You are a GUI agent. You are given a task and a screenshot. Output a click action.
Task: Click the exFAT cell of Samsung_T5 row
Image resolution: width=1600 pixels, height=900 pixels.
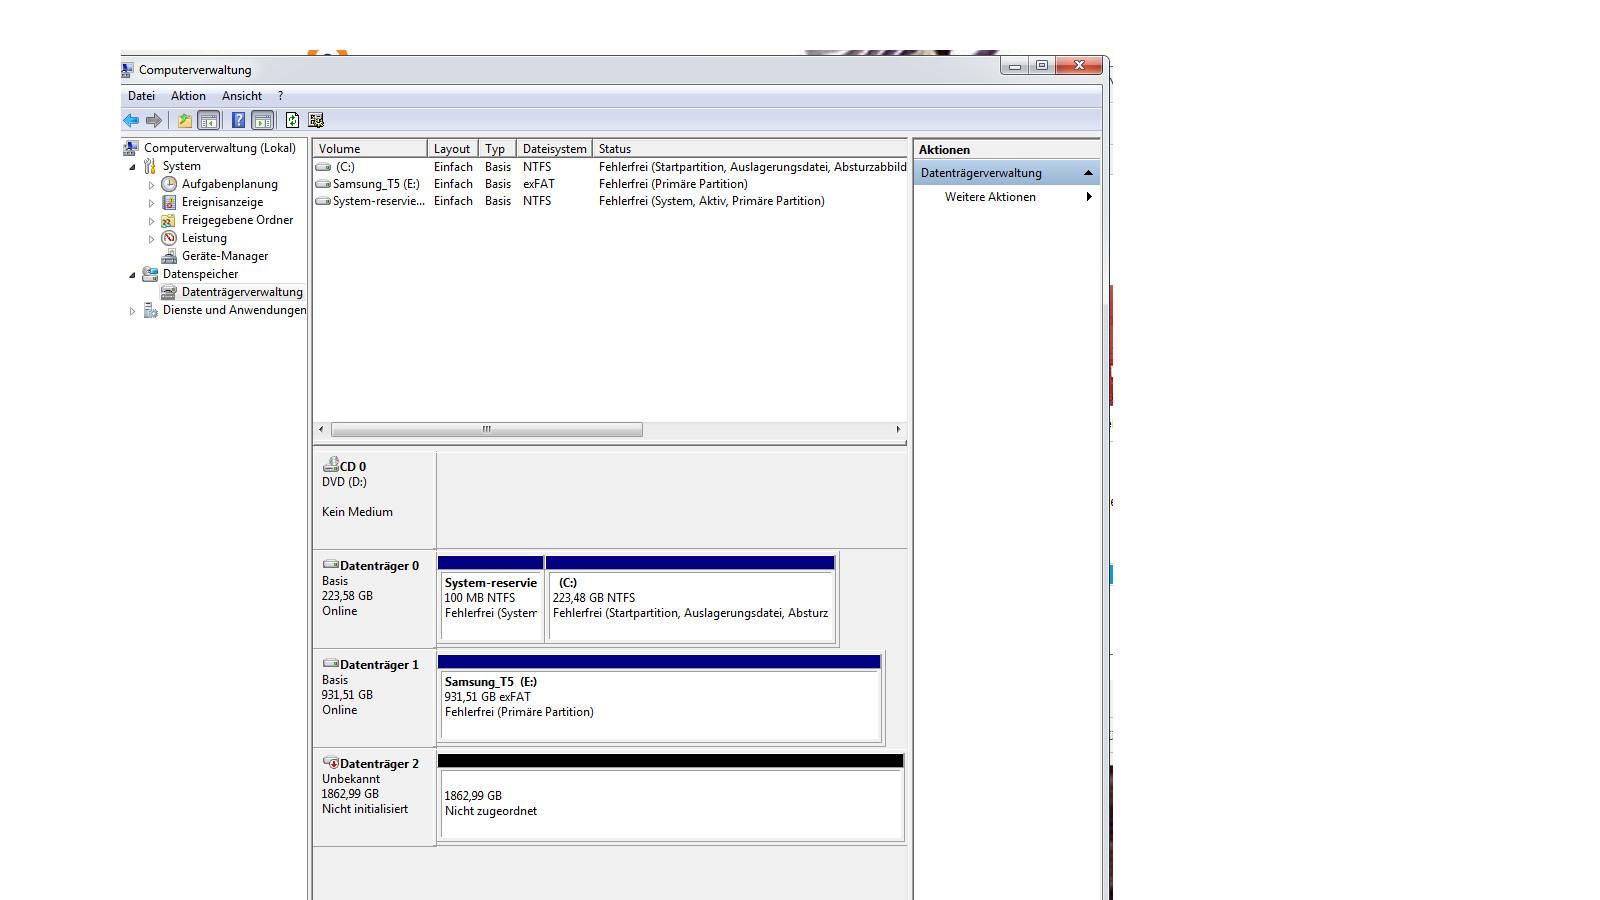pyautogui.click(x=539, y=184)
